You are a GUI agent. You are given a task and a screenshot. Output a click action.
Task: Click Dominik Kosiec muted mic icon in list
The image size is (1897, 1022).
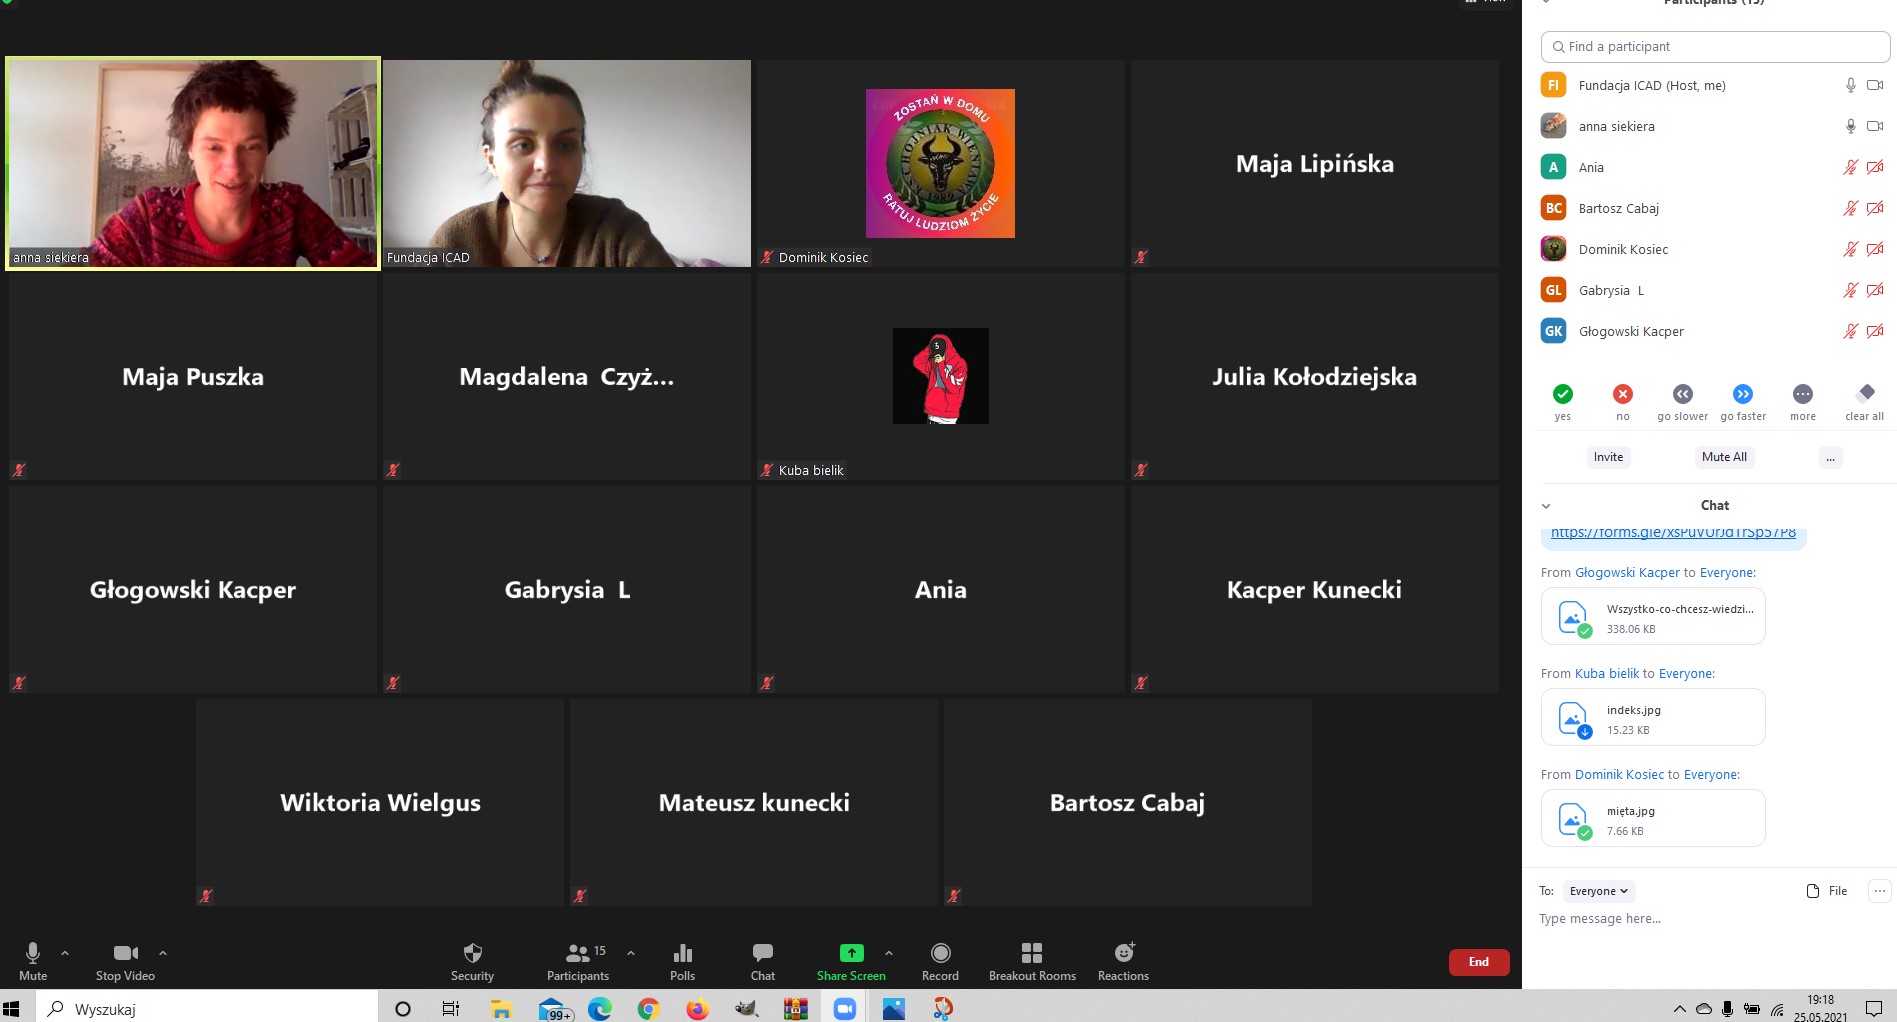click(1851, 250)
